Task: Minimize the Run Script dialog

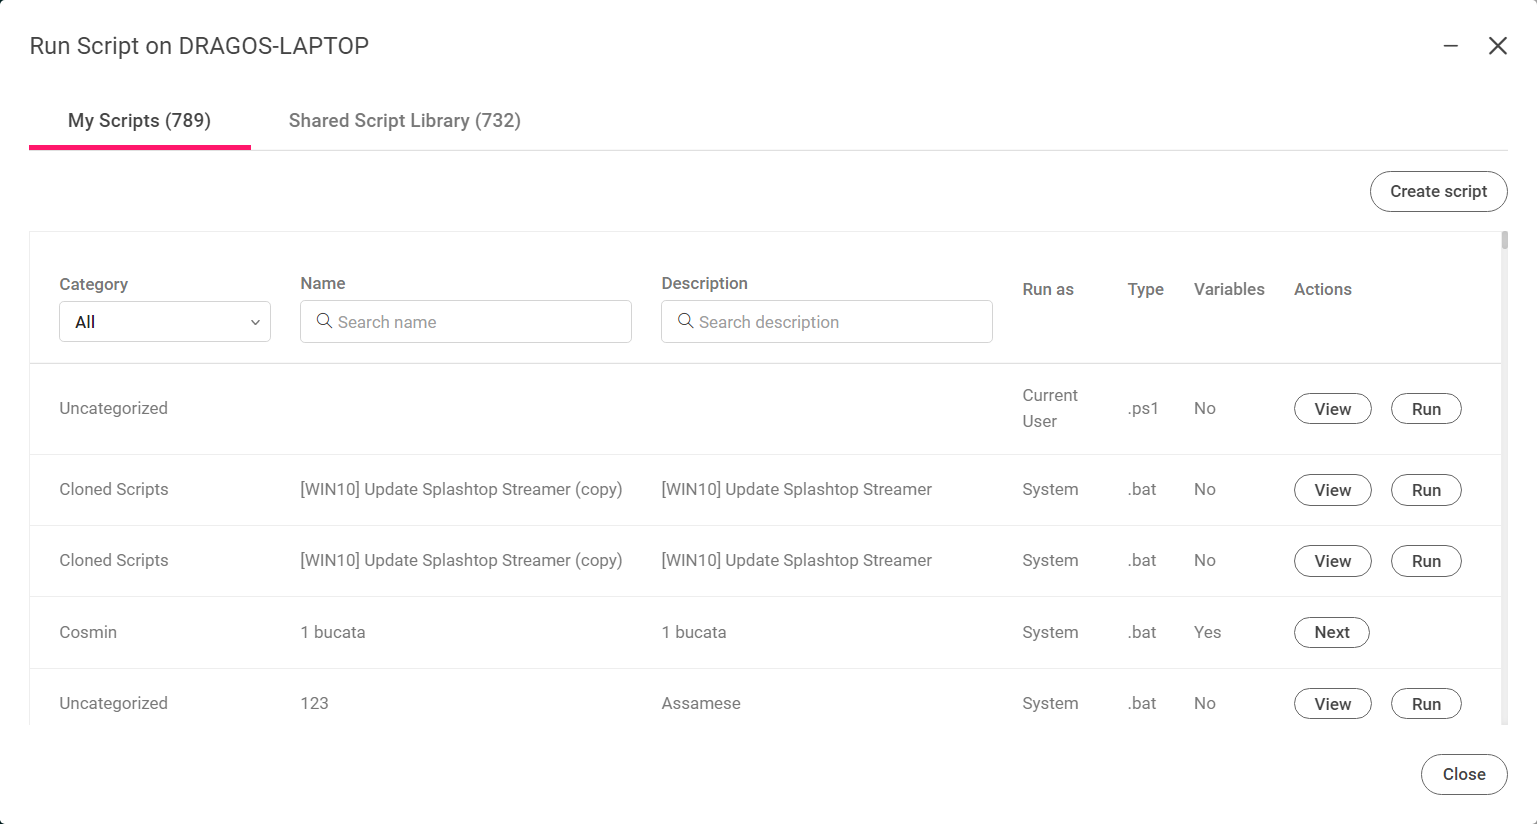Action: [1450, 46]
